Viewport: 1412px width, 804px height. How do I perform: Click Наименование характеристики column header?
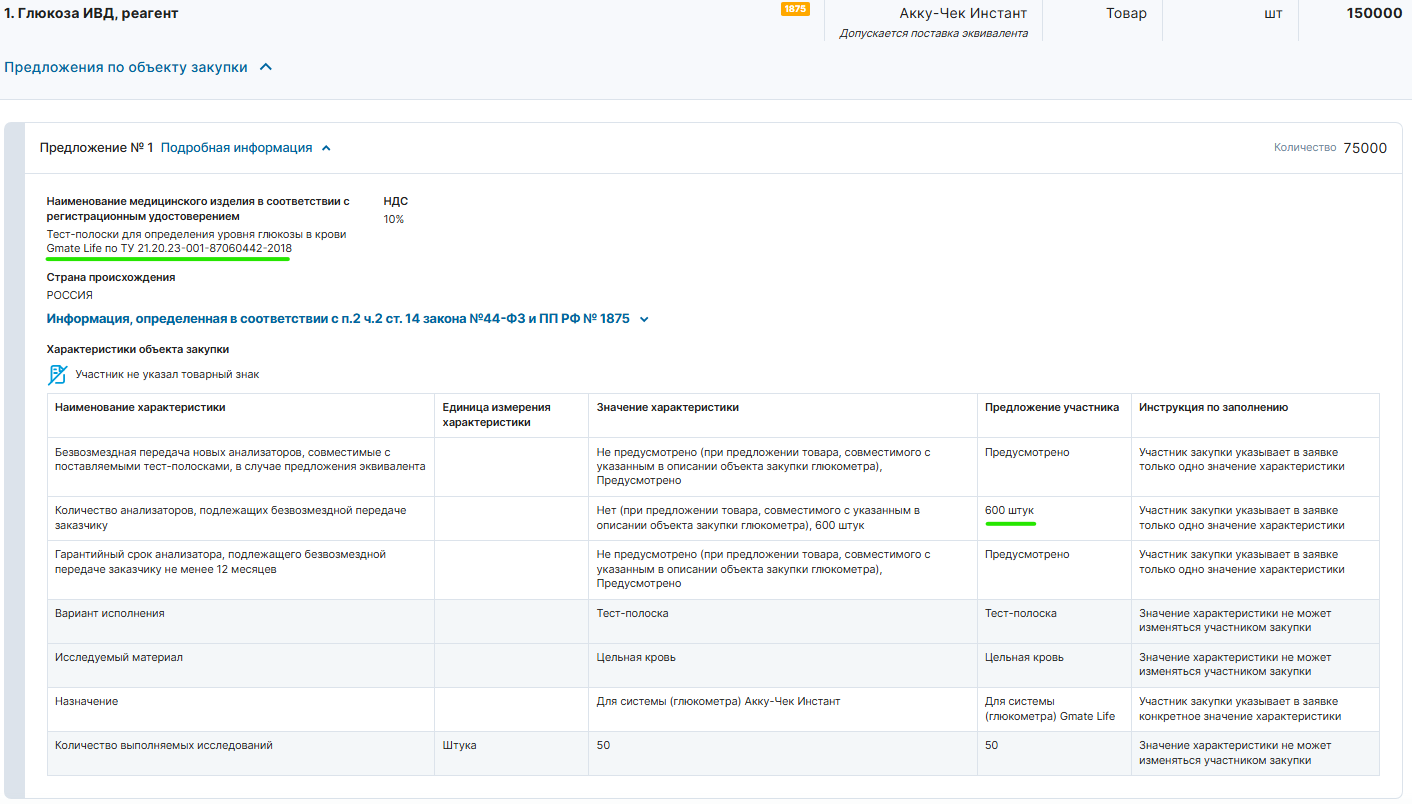coord(140,407)
